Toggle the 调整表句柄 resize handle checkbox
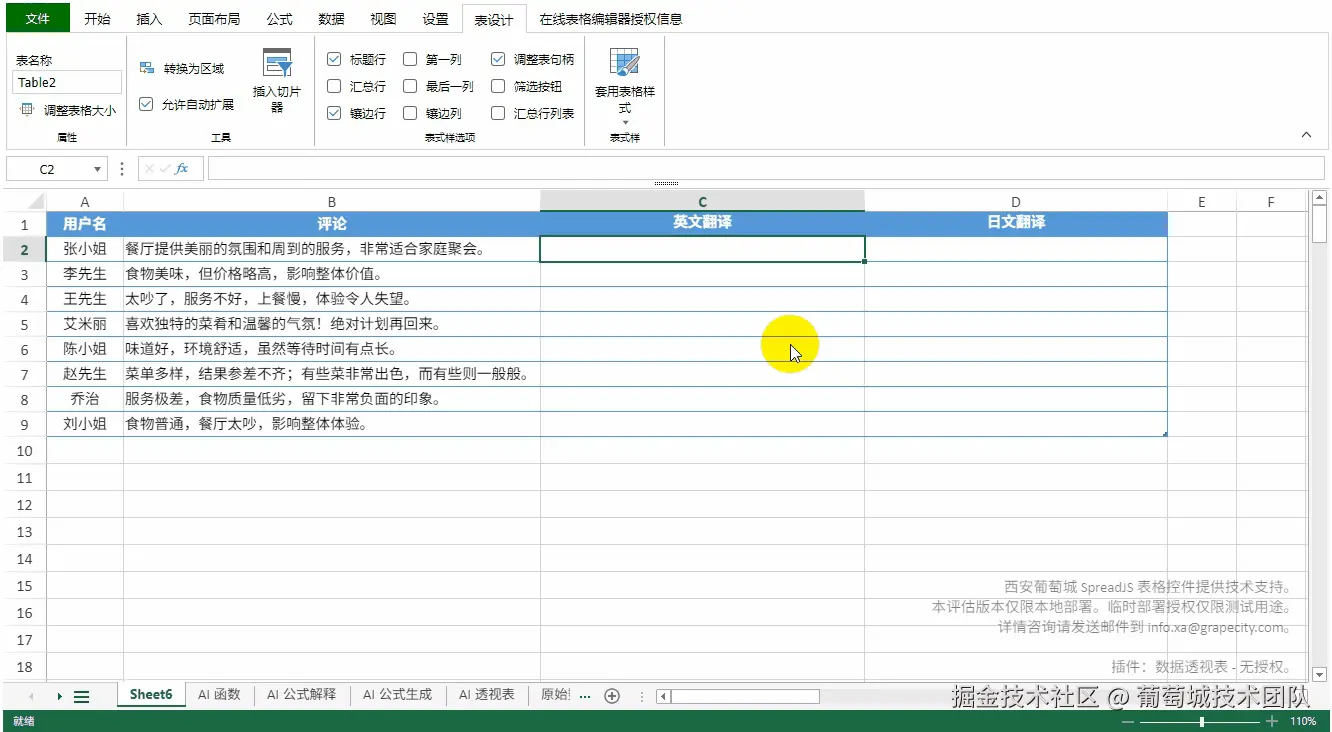 (498, 59)
